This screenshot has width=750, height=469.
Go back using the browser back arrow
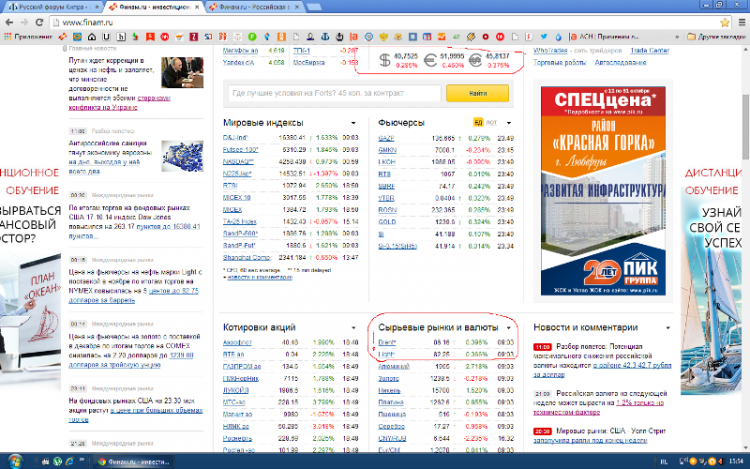tap(9, 22)
